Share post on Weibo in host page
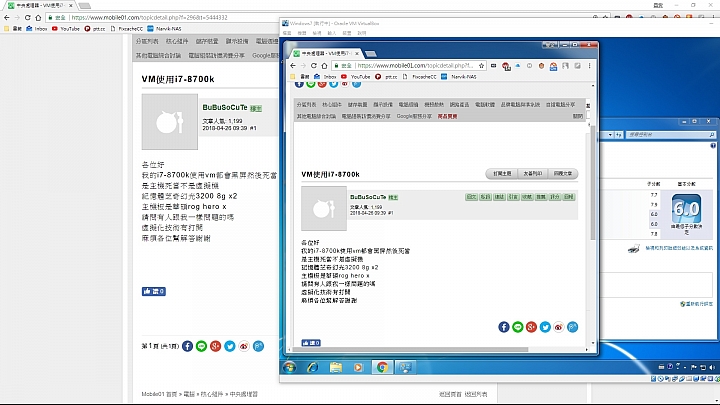 [244, 346]
